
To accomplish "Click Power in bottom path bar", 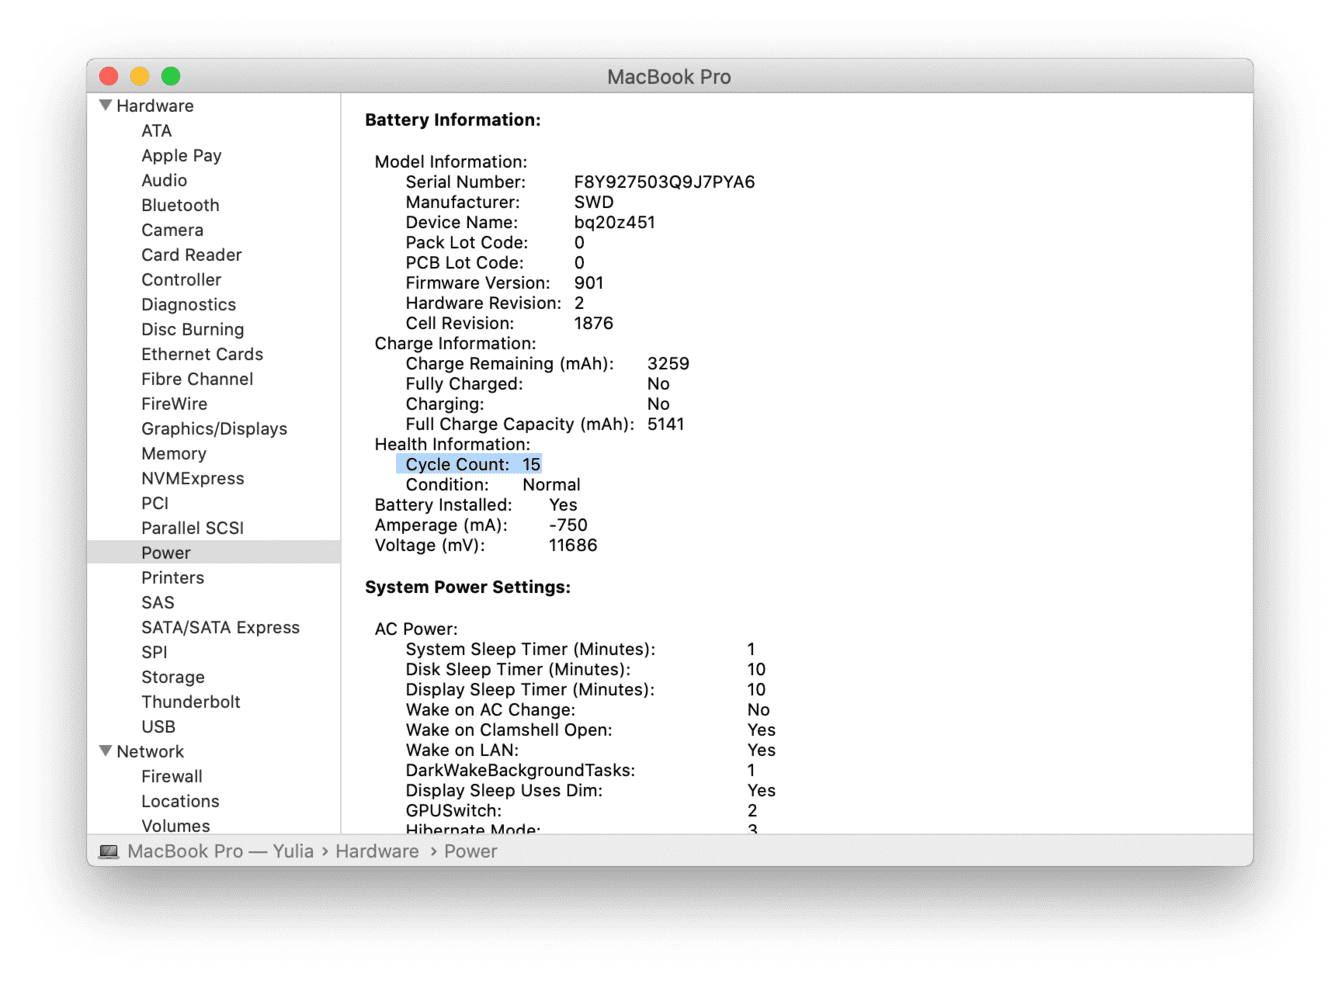I will click(471, 852).
